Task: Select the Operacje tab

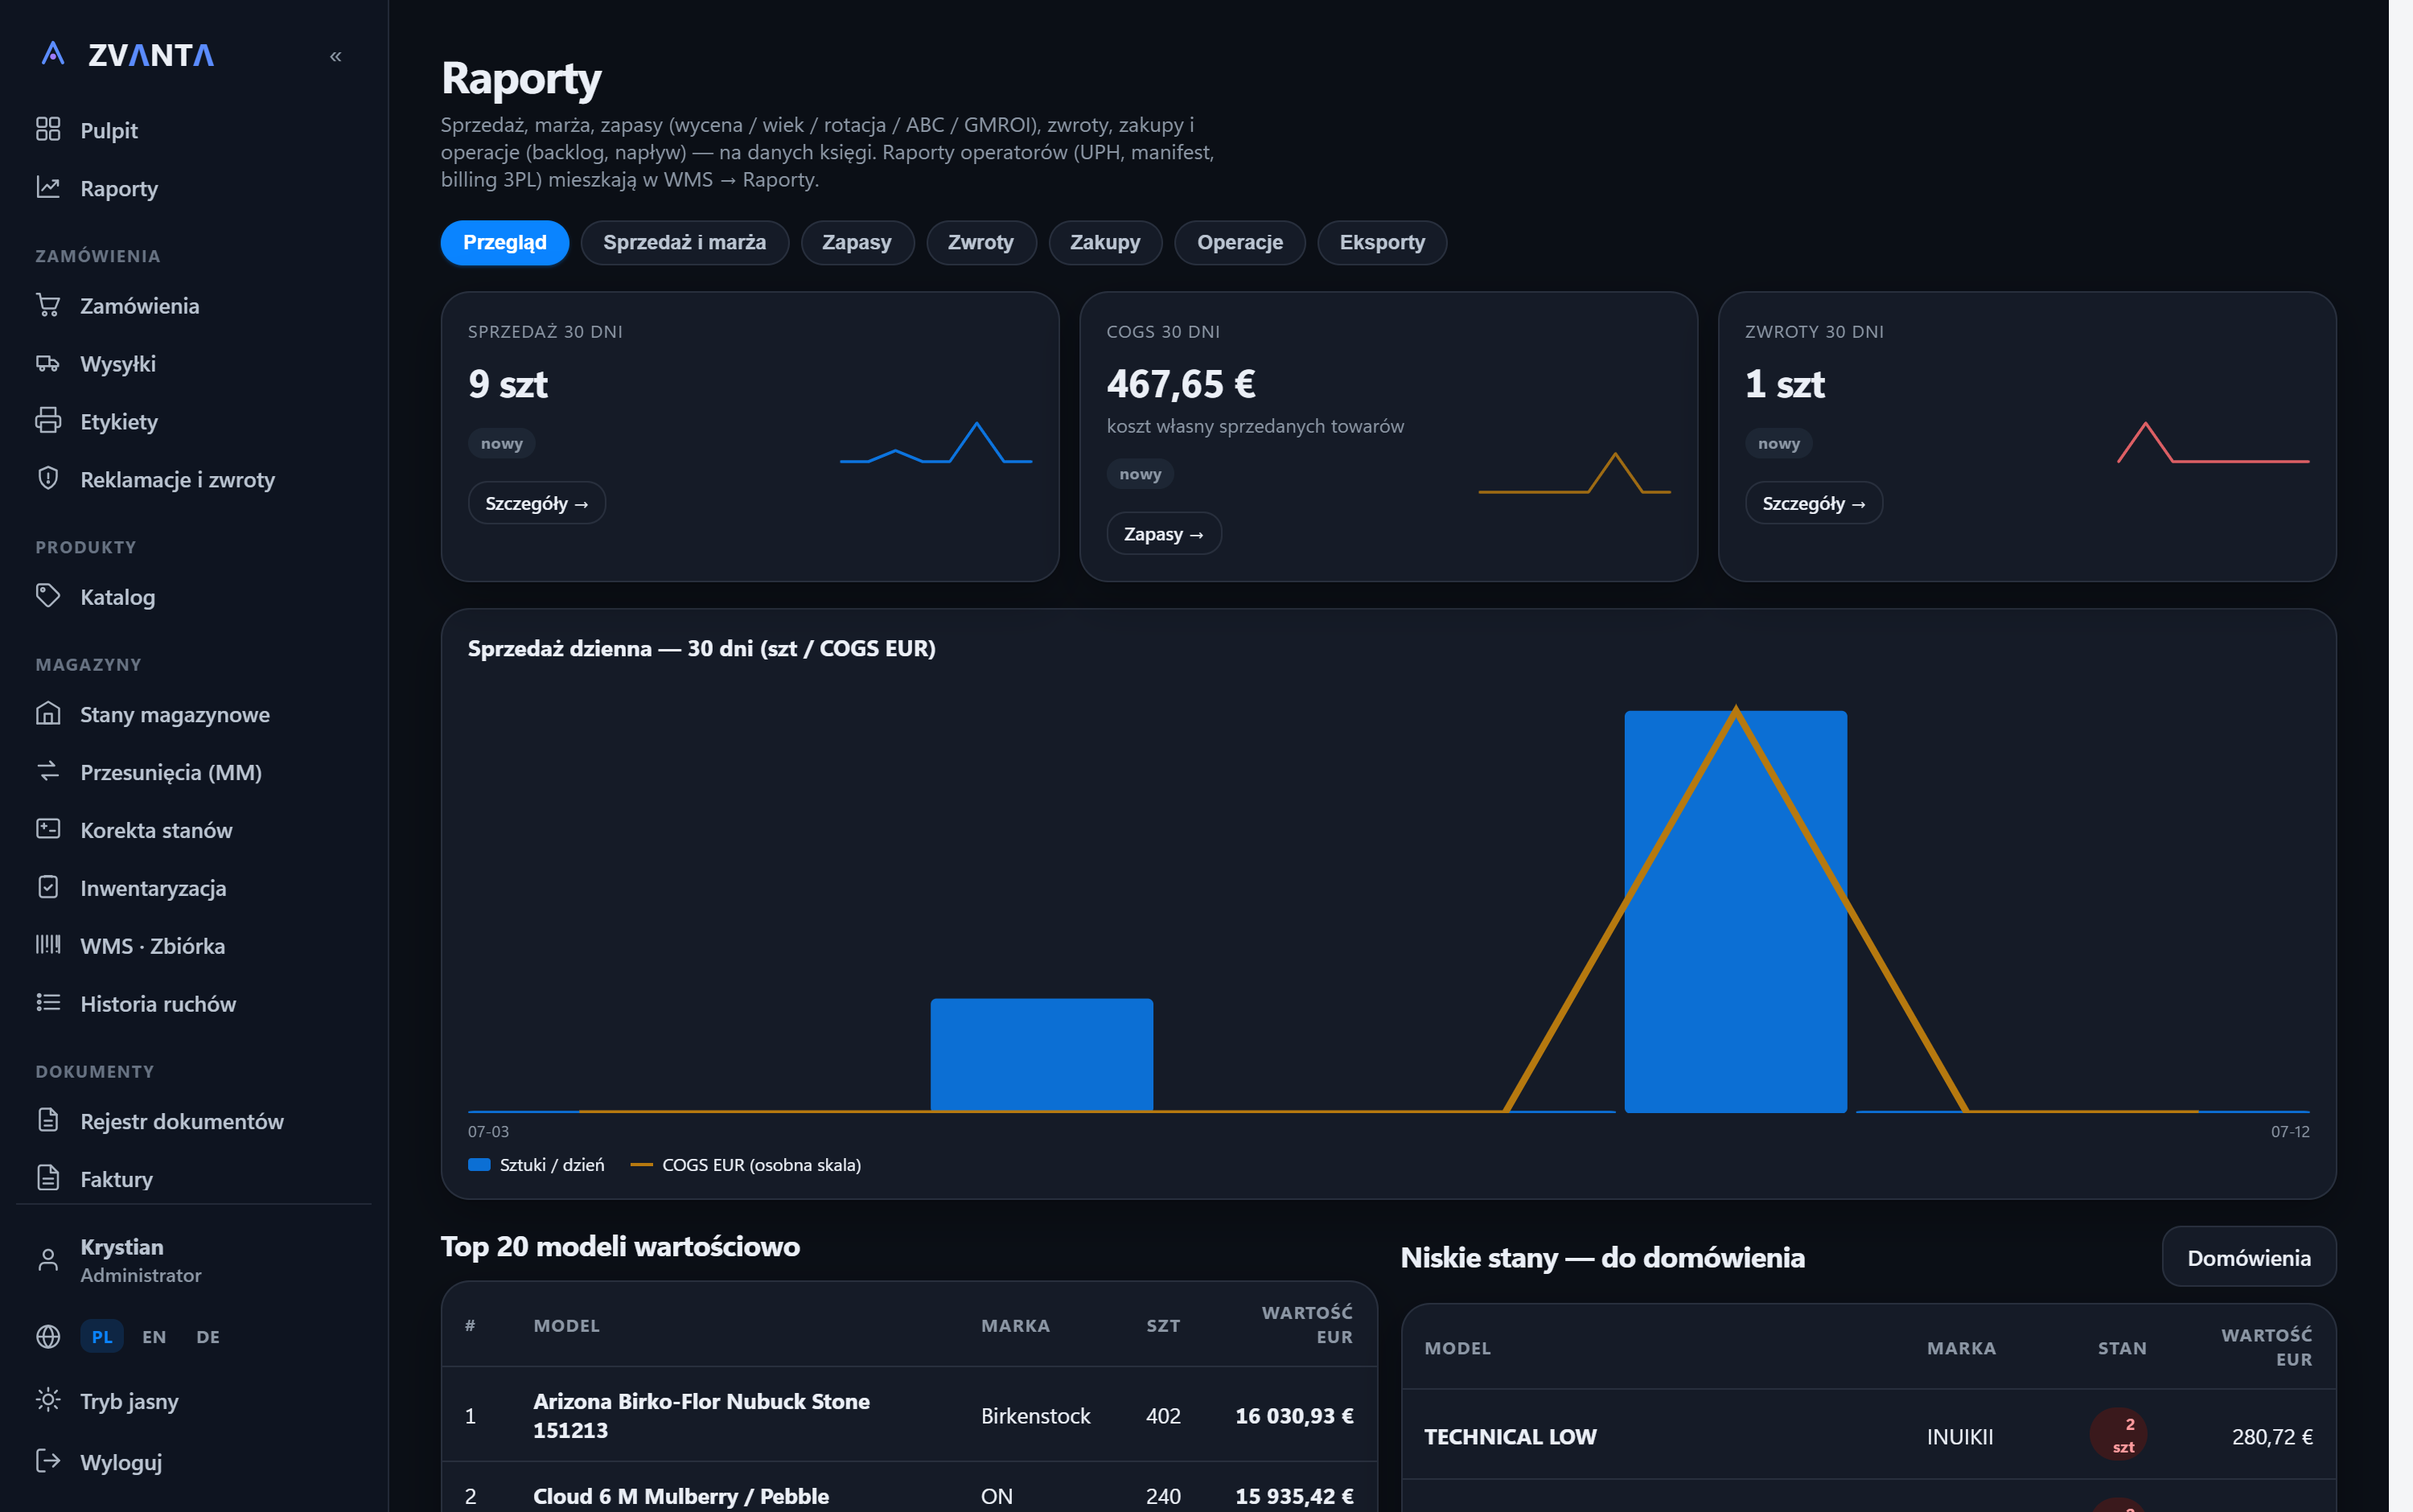Action: coord(1239,242)
